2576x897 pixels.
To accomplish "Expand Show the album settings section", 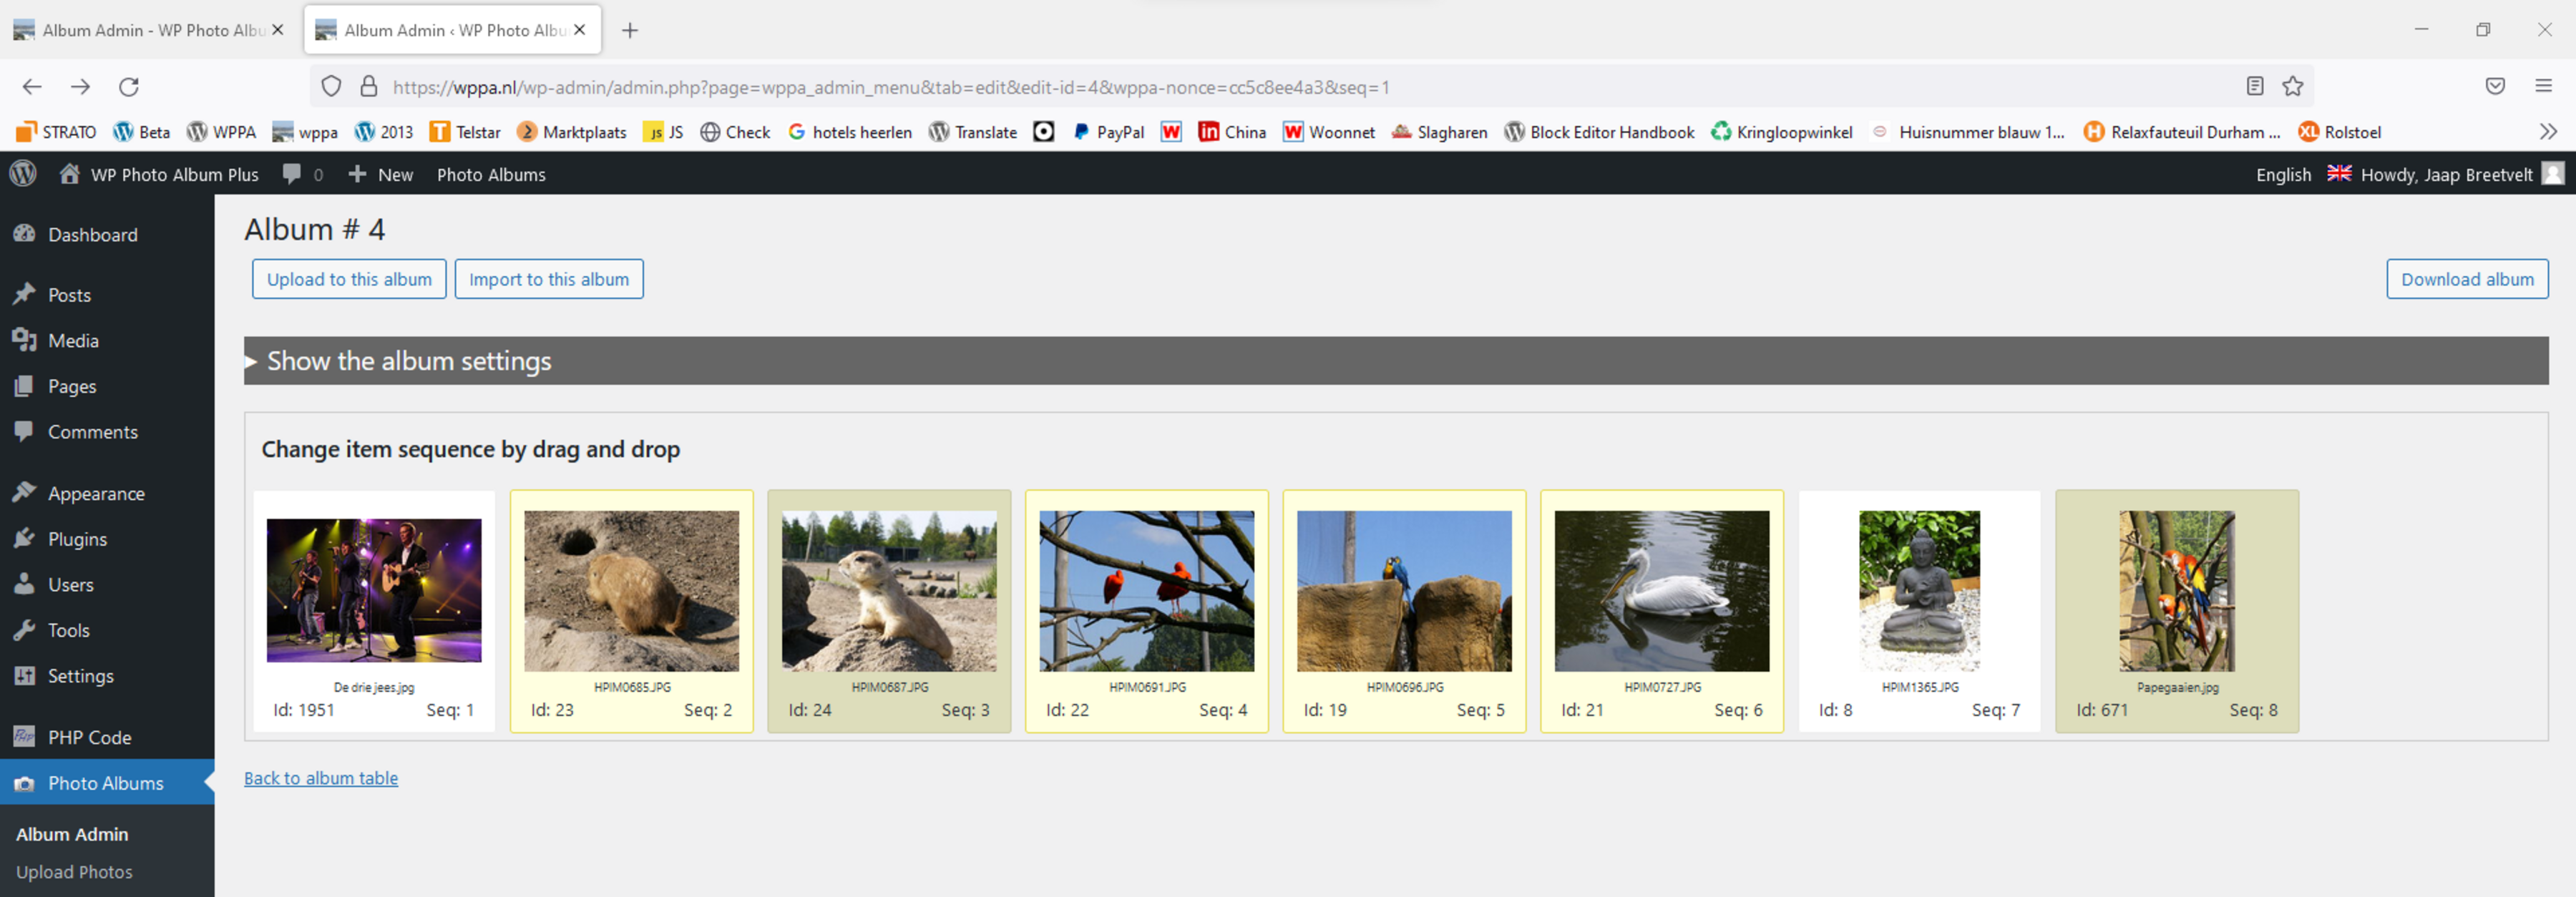I will point(409,361).
